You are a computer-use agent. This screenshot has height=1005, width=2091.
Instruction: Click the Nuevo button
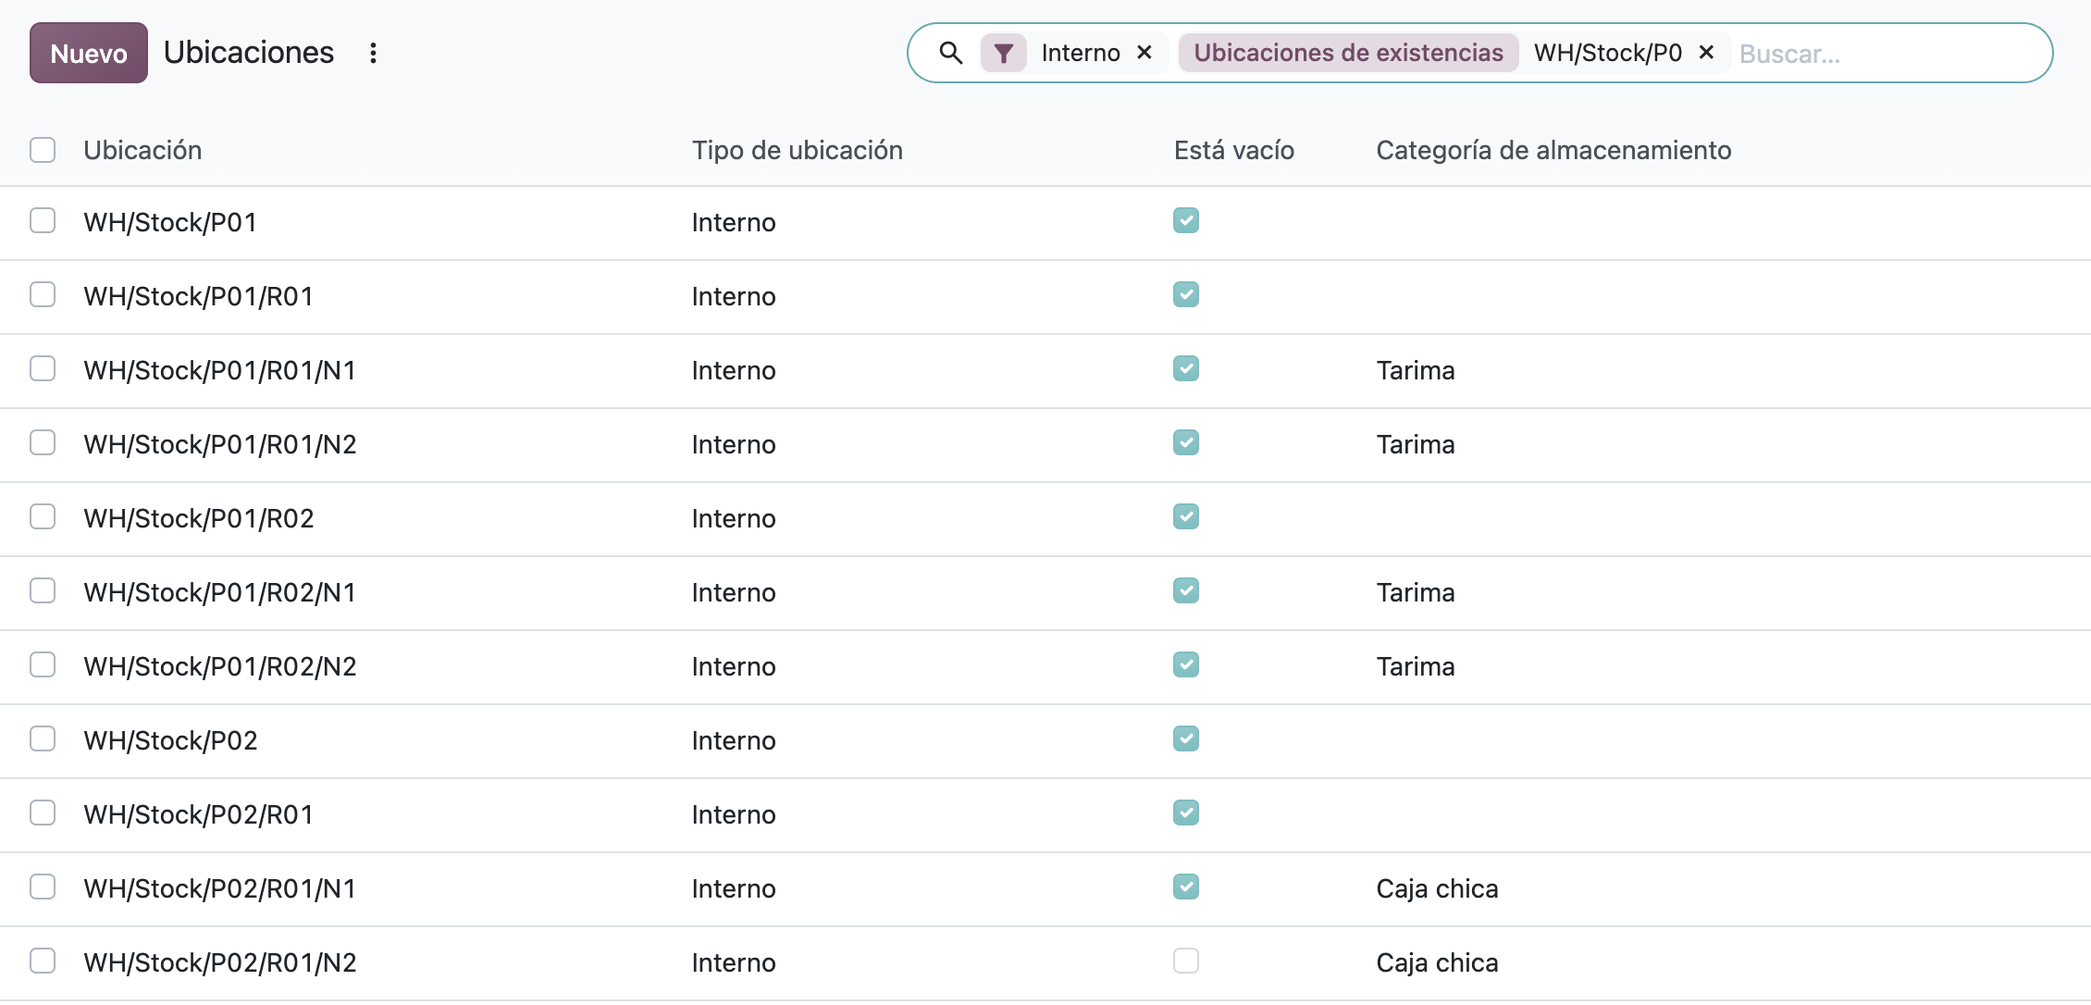click(x=89, y=53)
